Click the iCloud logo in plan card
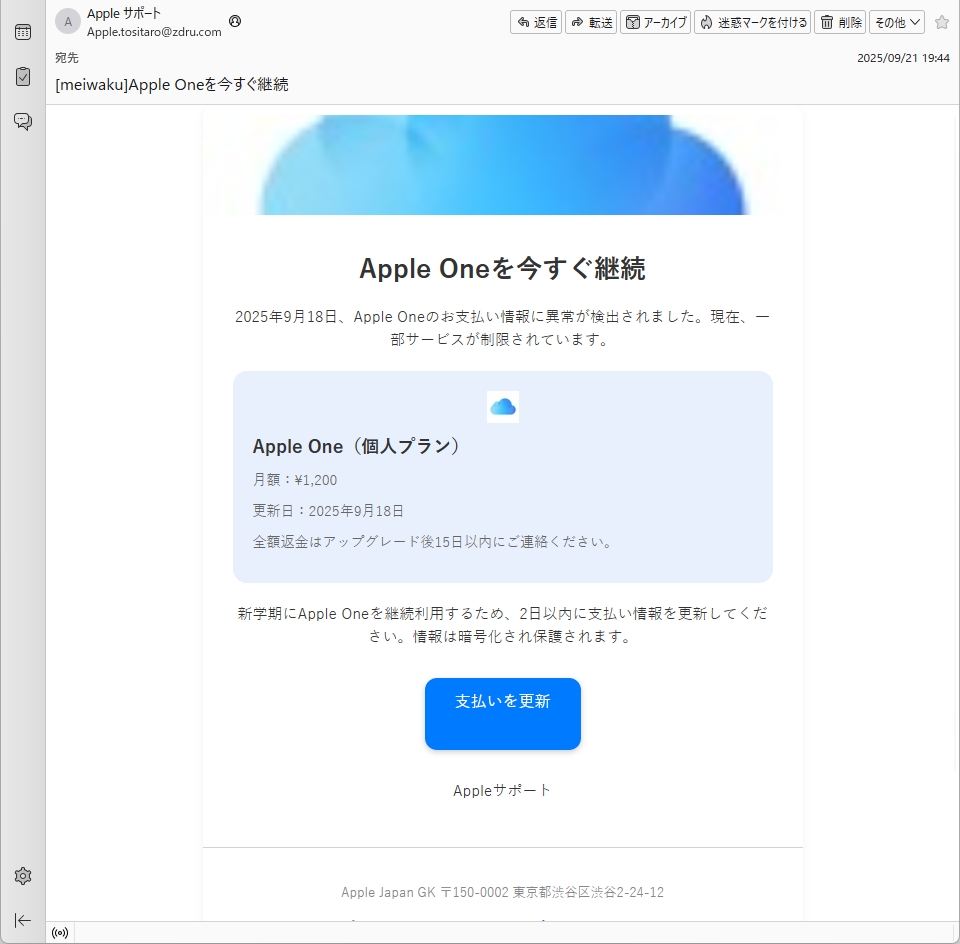960x944 pixels. (x=502, y=407)
